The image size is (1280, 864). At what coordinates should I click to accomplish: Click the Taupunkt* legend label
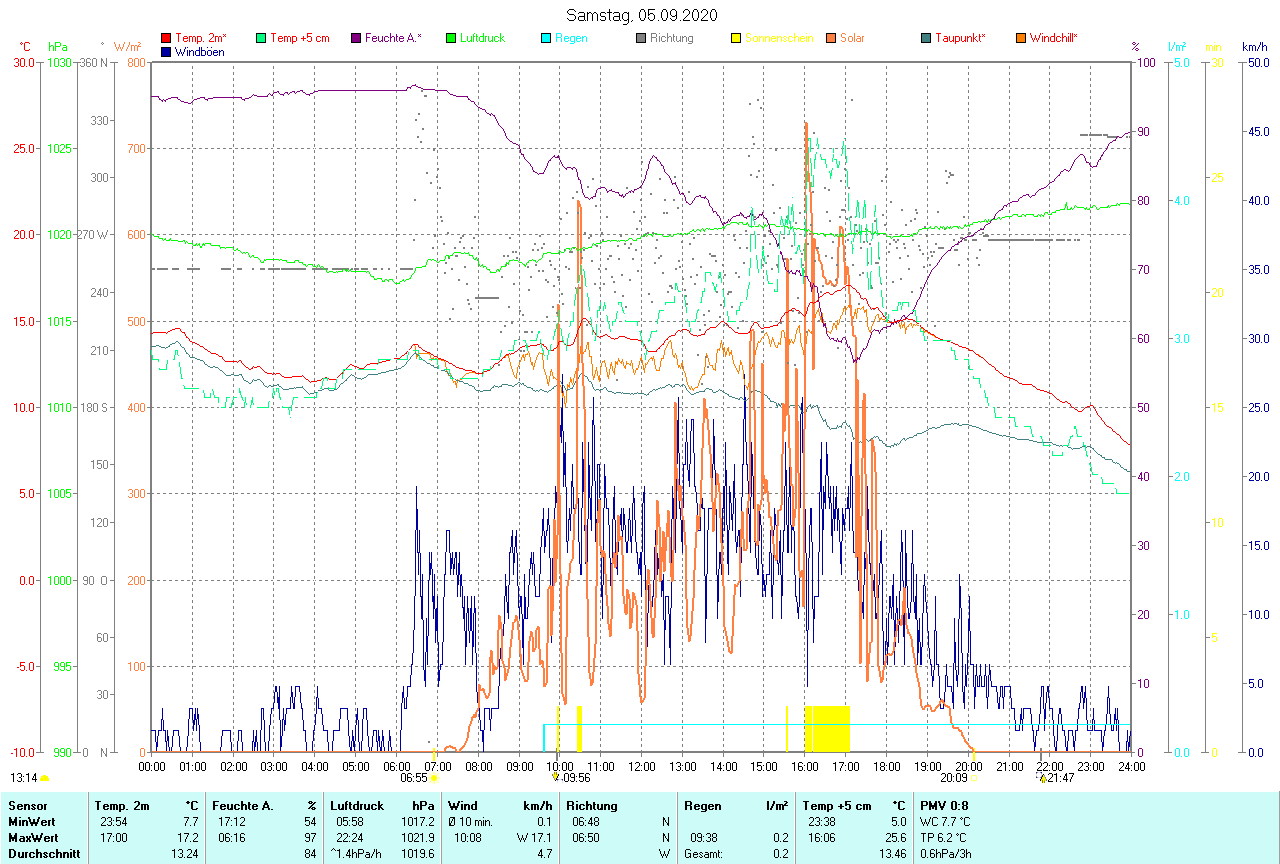(x=960, y=38)
